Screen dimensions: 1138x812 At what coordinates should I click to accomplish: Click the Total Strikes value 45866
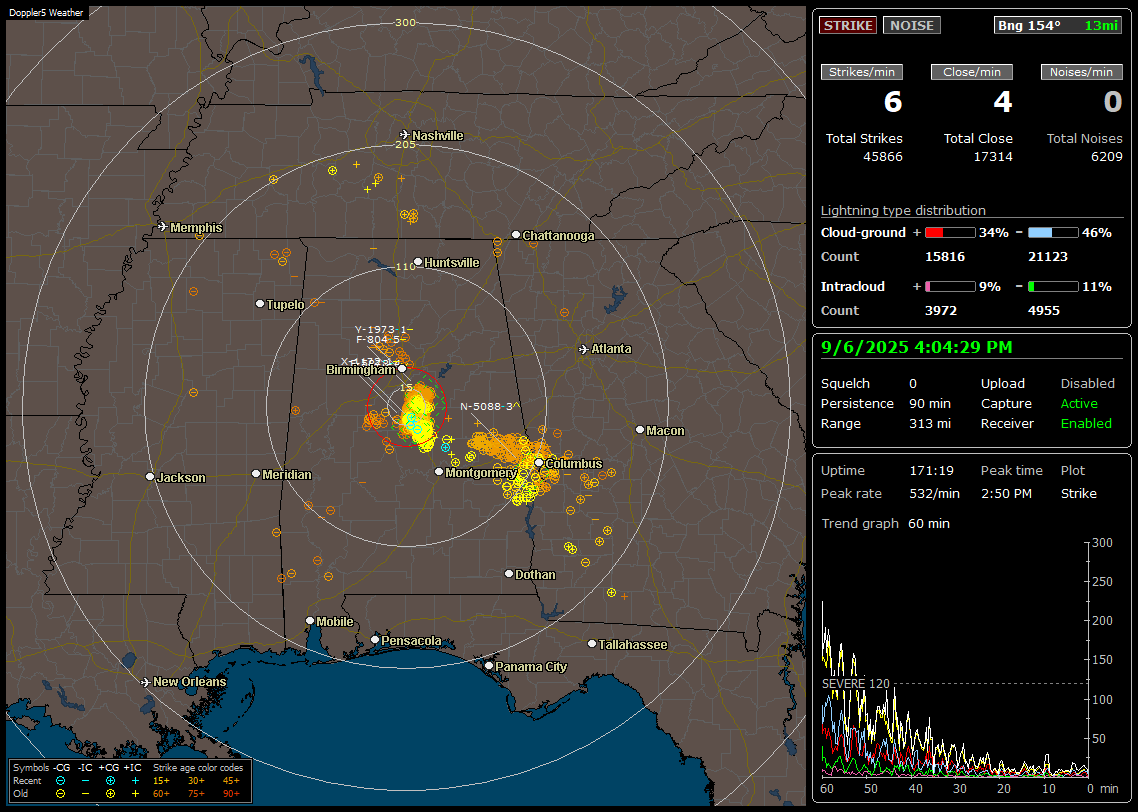[883, 157]
